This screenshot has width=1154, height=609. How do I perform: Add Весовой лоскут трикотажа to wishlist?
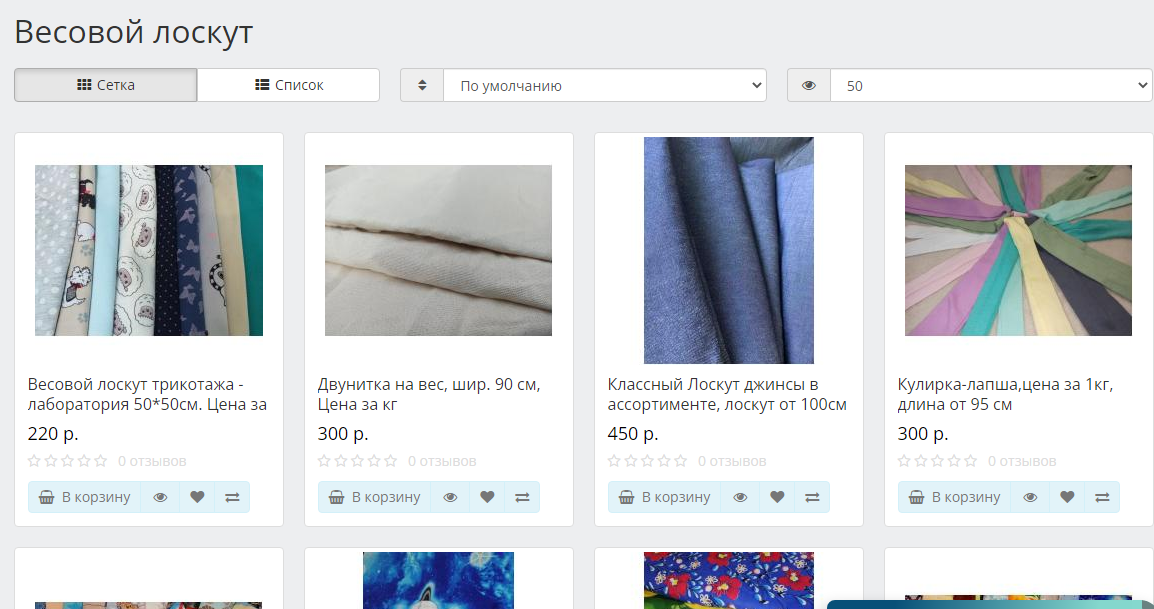(197, 497)
